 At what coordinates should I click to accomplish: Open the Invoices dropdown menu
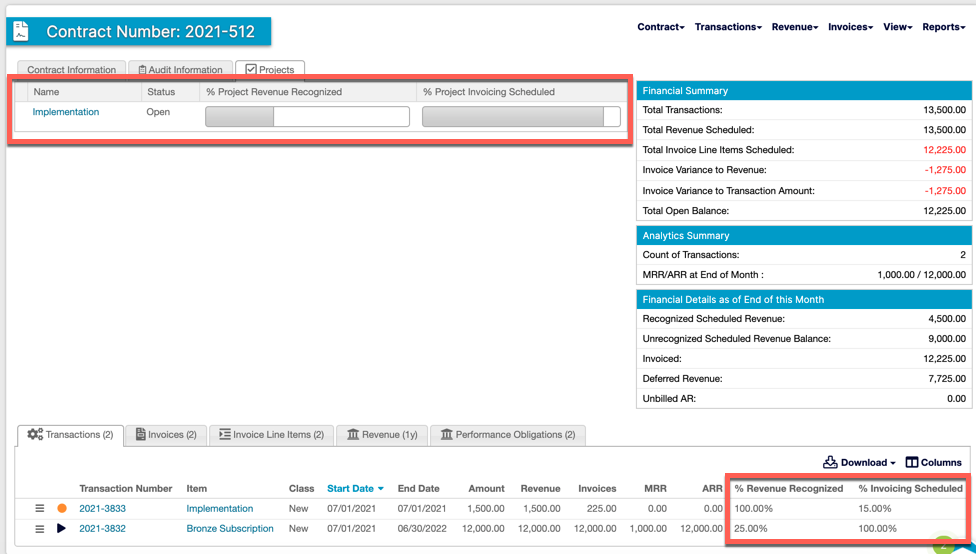tap(850, 27)
